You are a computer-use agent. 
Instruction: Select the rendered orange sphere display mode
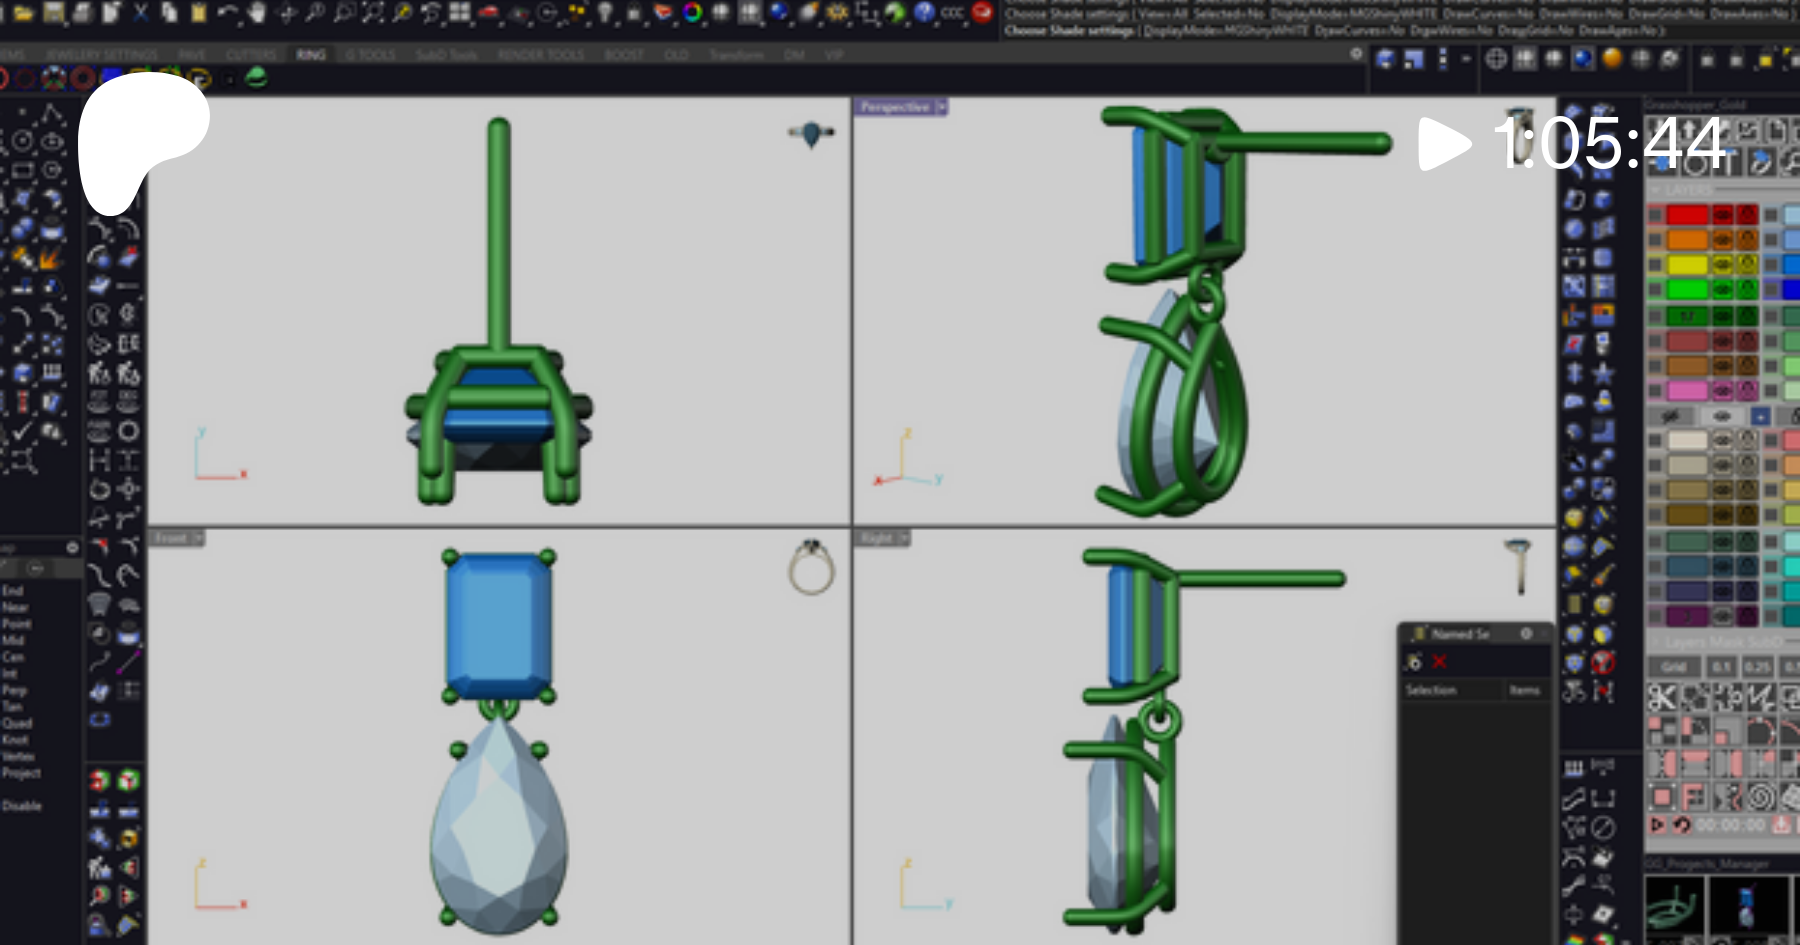coord(1612,59)
